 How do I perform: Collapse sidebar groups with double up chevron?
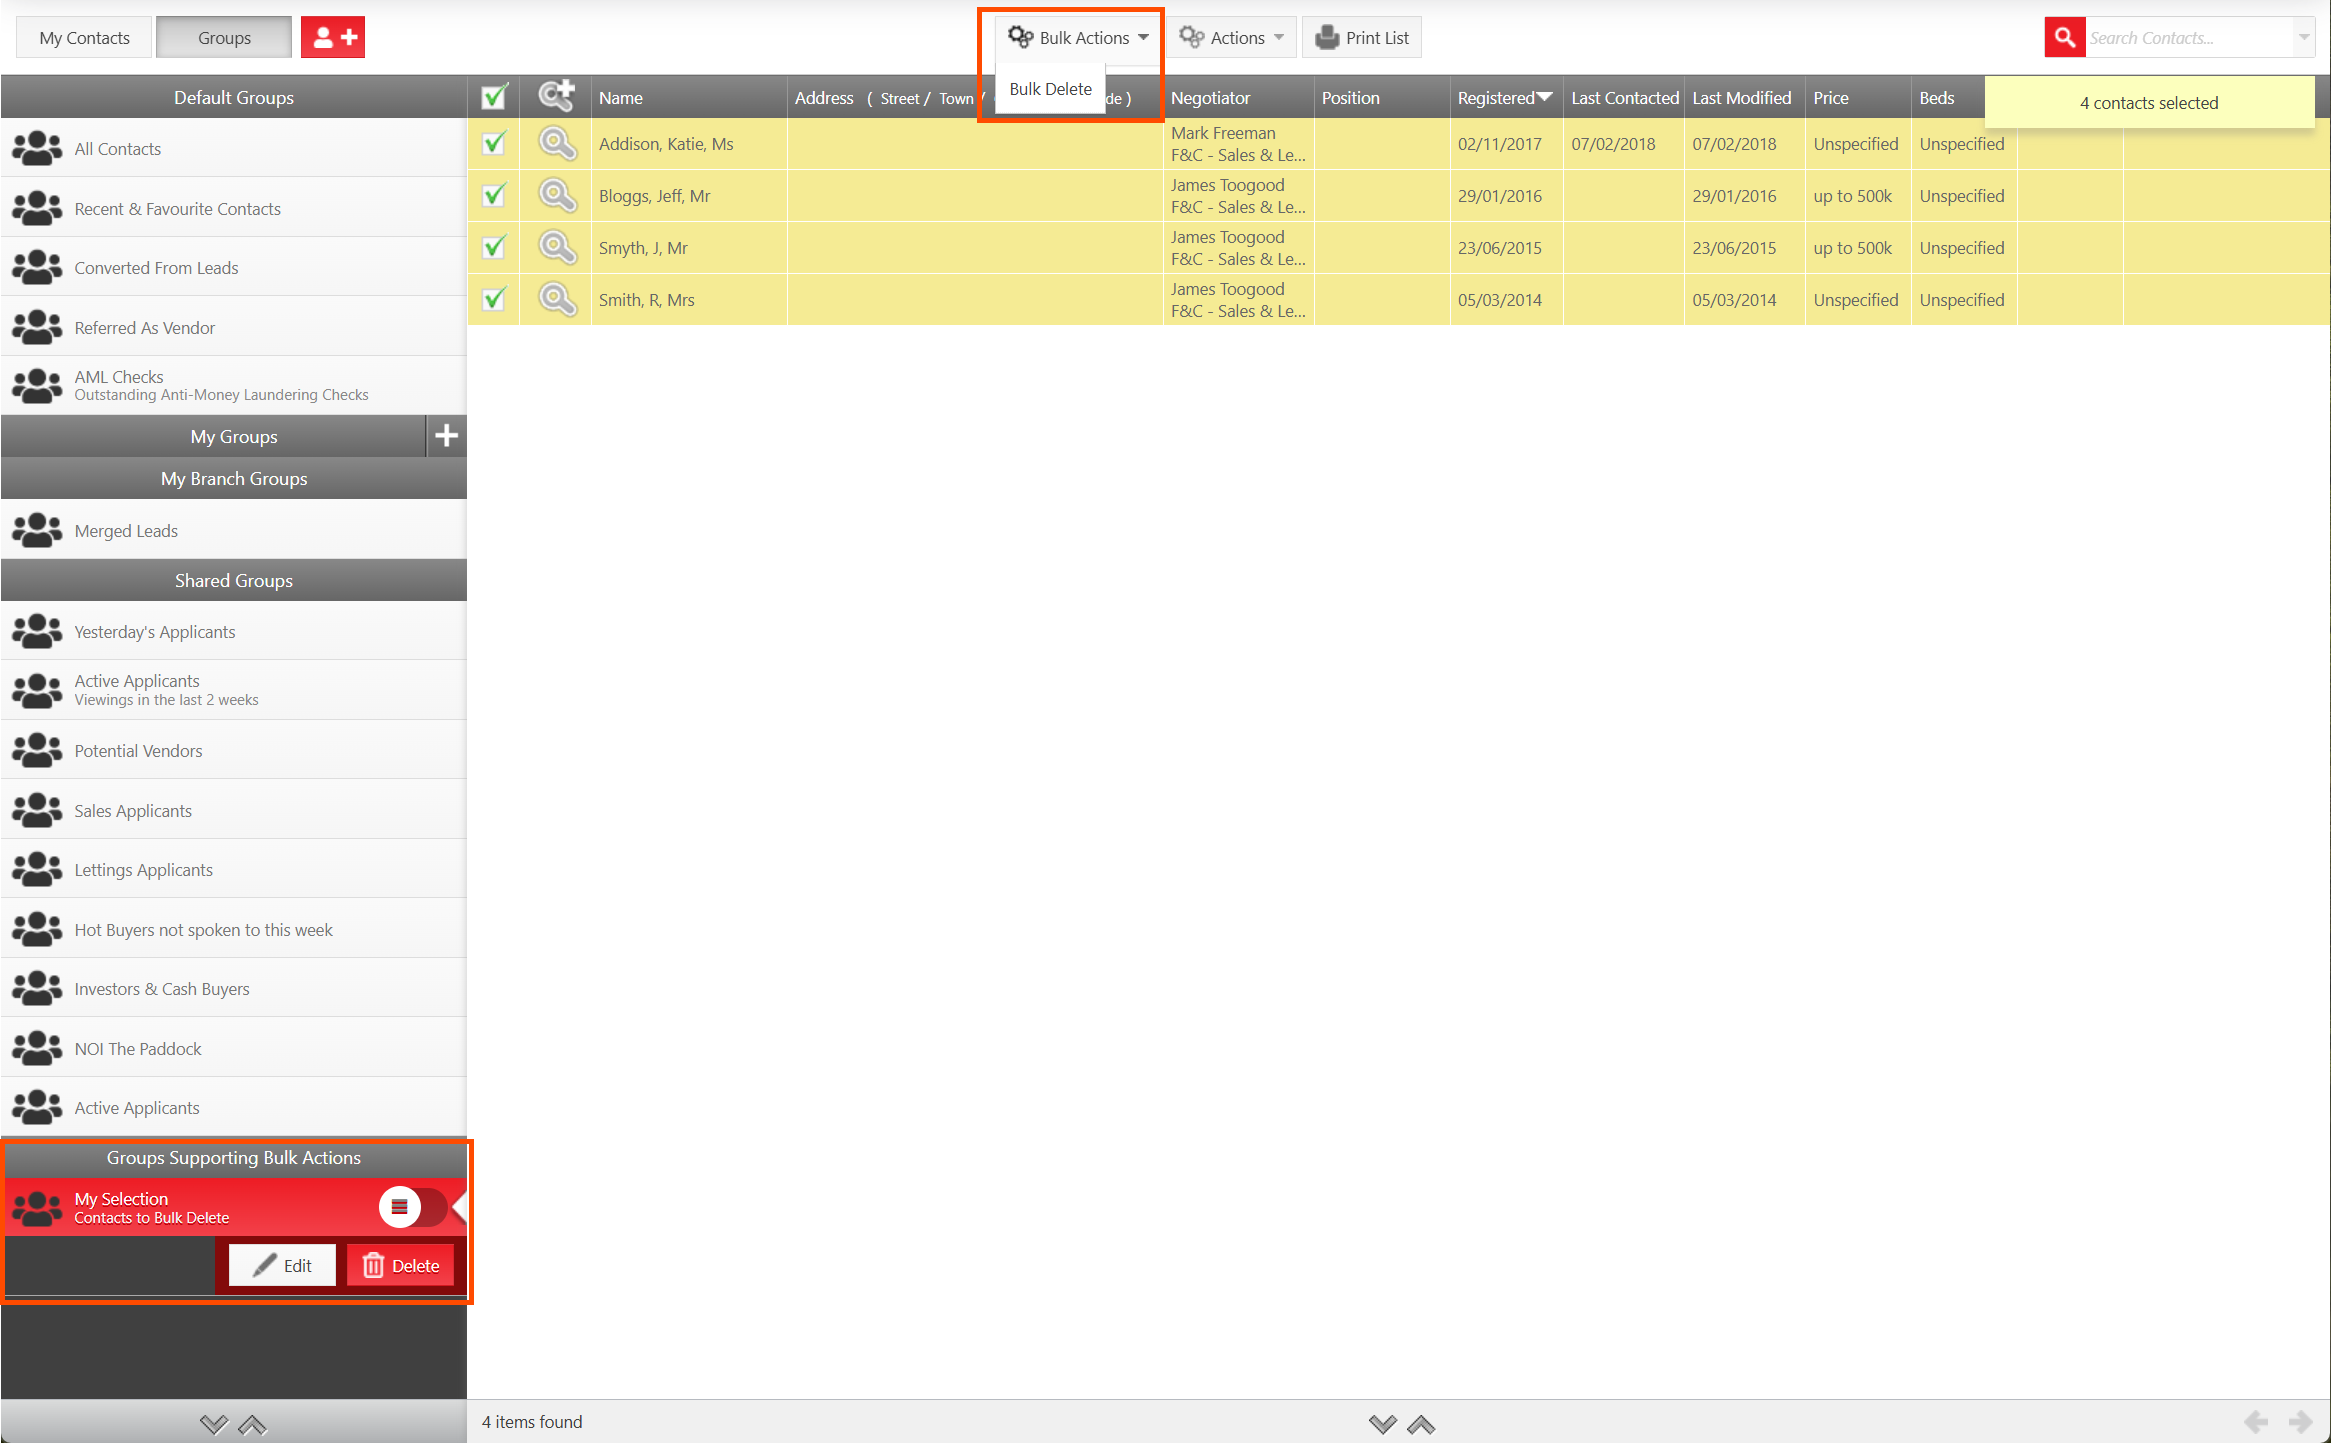click(253, 1424)
